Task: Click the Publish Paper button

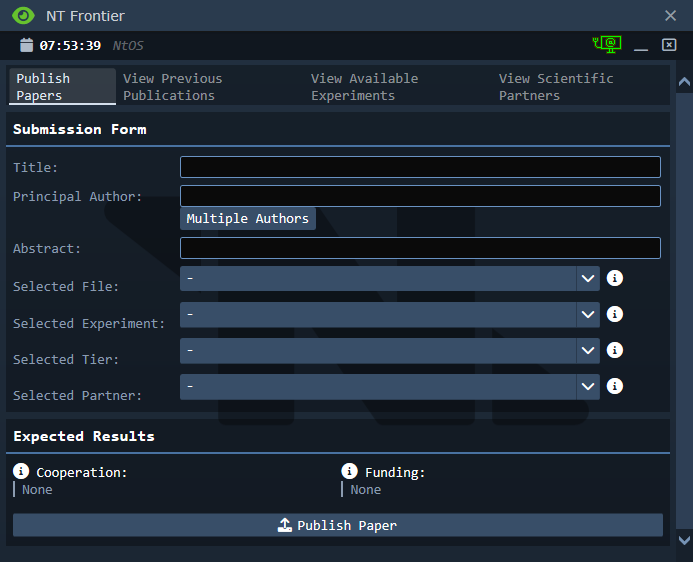Action: coord(337,525)
